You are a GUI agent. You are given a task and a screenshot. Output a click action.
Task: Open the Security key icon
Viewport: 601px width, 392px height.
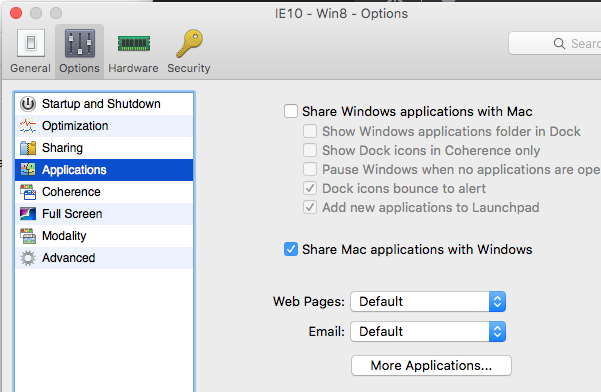click(189, 43)
